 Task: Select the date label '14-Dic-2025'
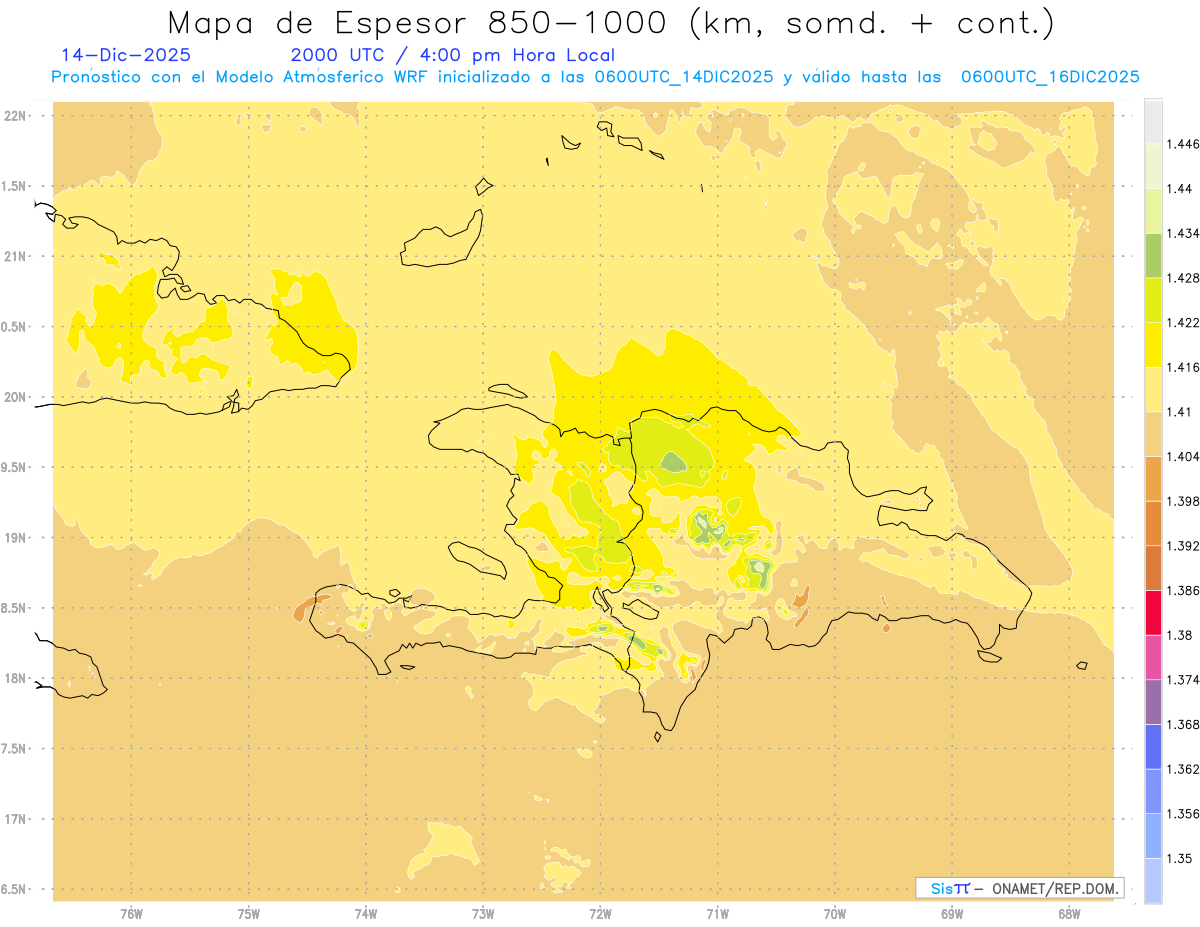(x=126, y=55)
